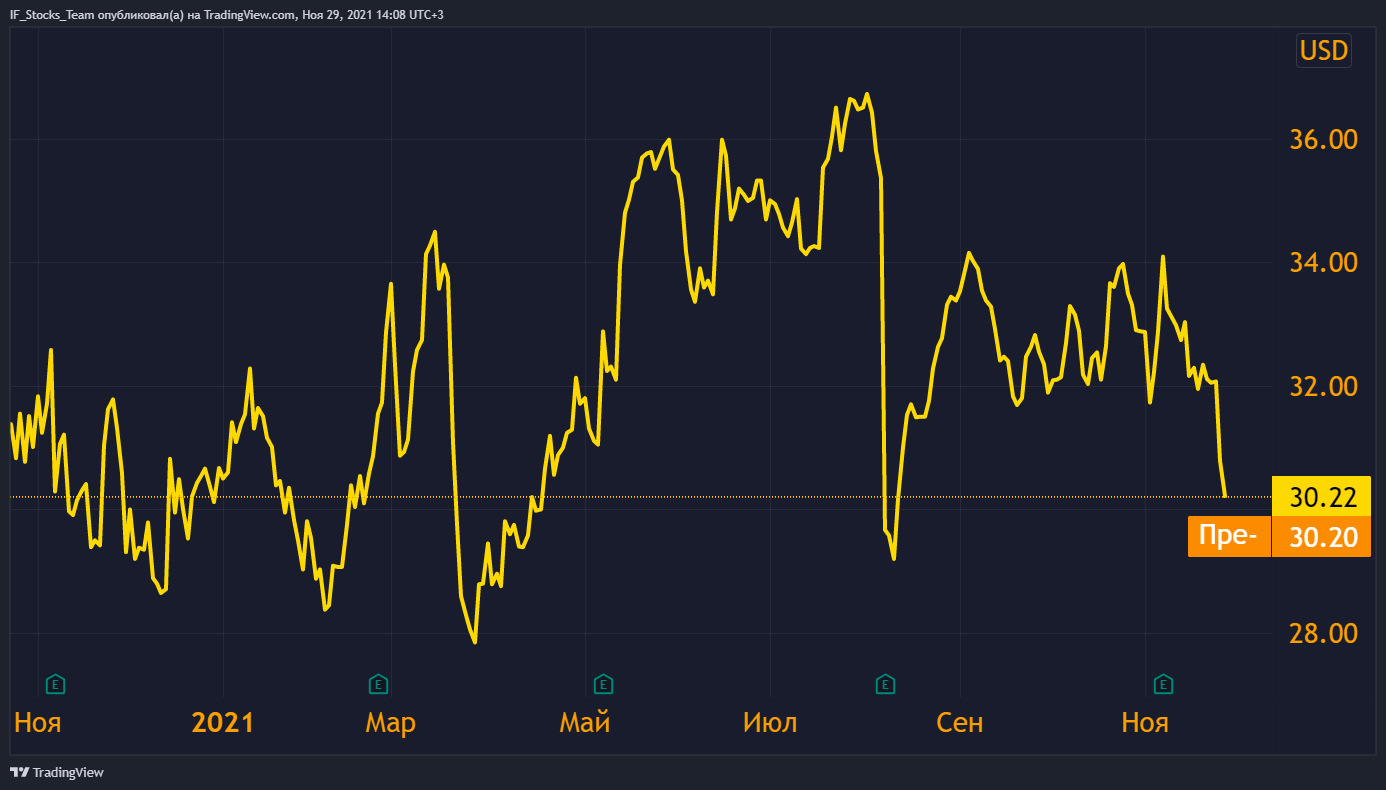This screenshot has height=790, width=1386.
Task: Click the Пре- pre-market label
Action: coord(1229,537)
